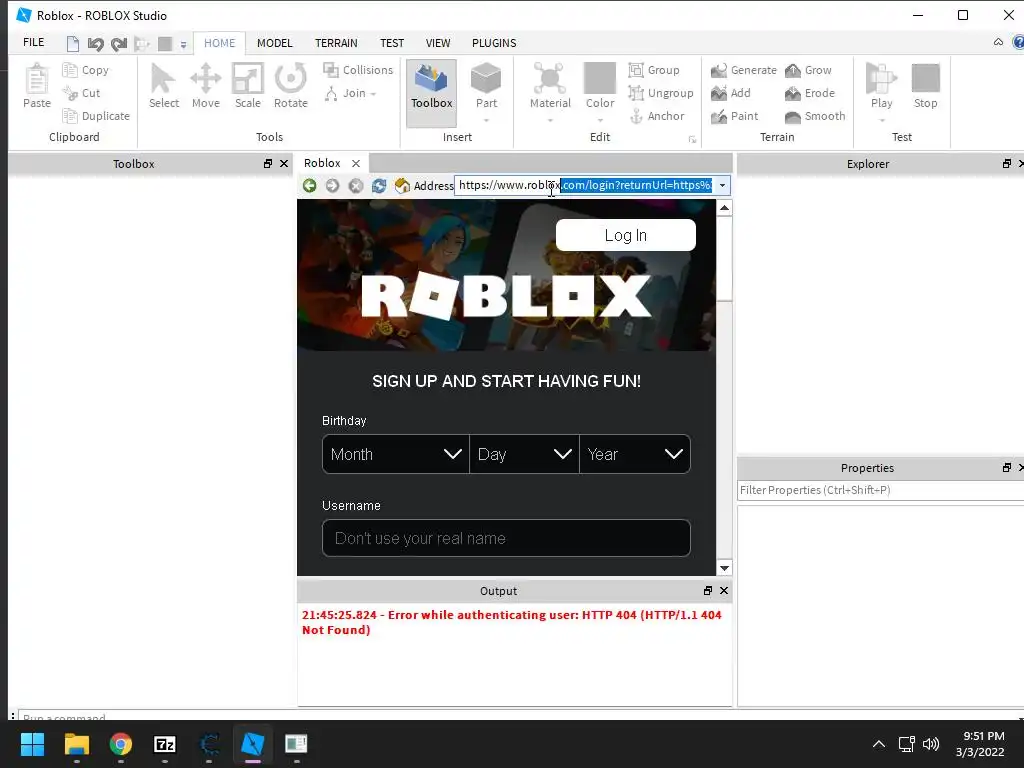Click Filter Properties search field

[880, 490]
